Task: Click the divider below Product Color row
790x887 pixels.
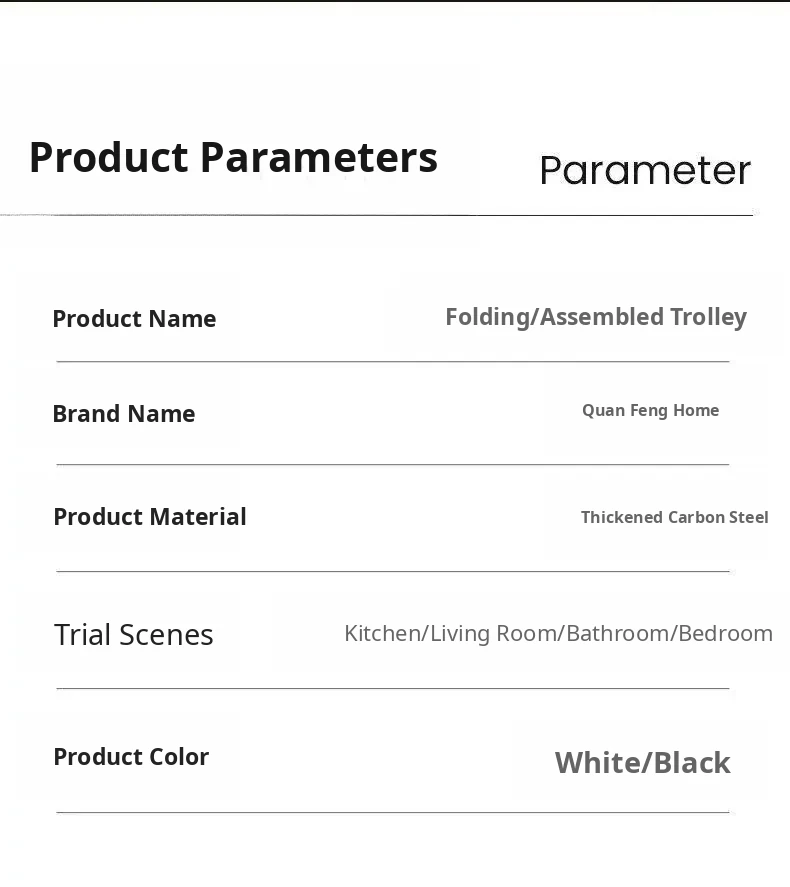Action: tap(392, 812)
